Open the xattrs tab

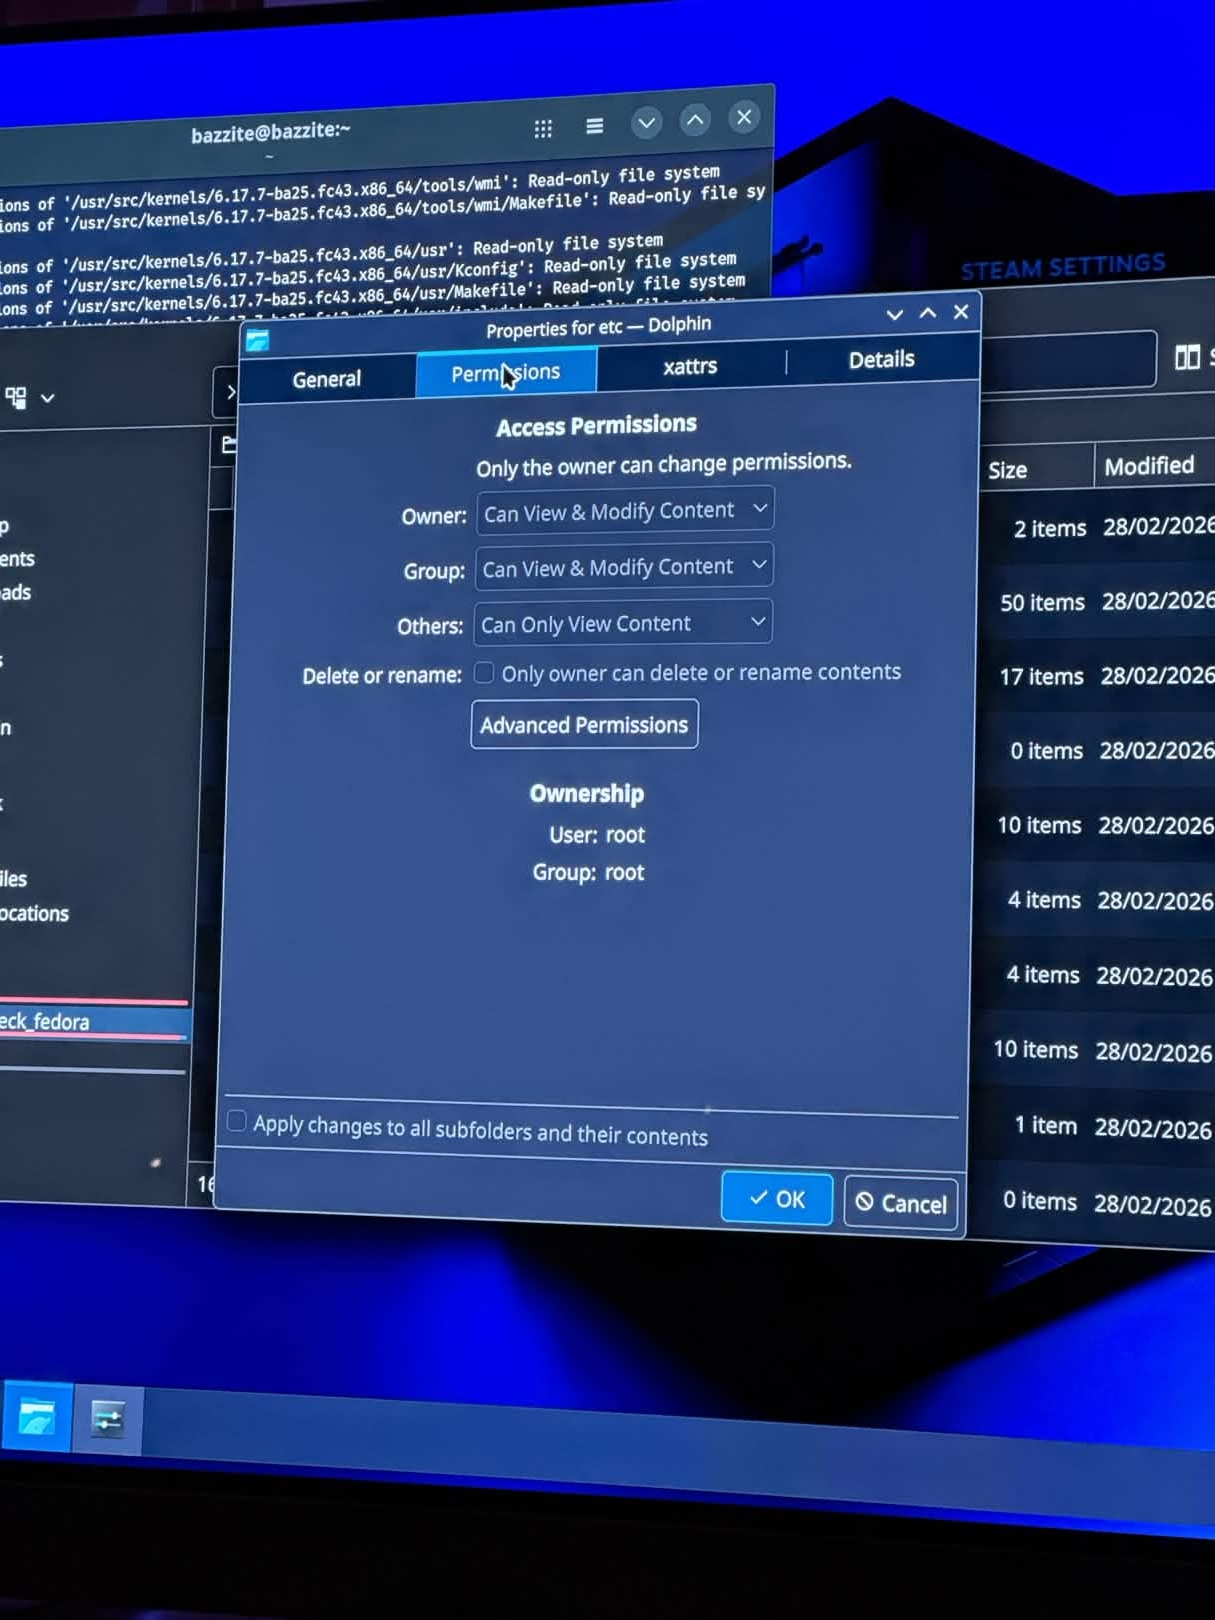tap(690, 366)
